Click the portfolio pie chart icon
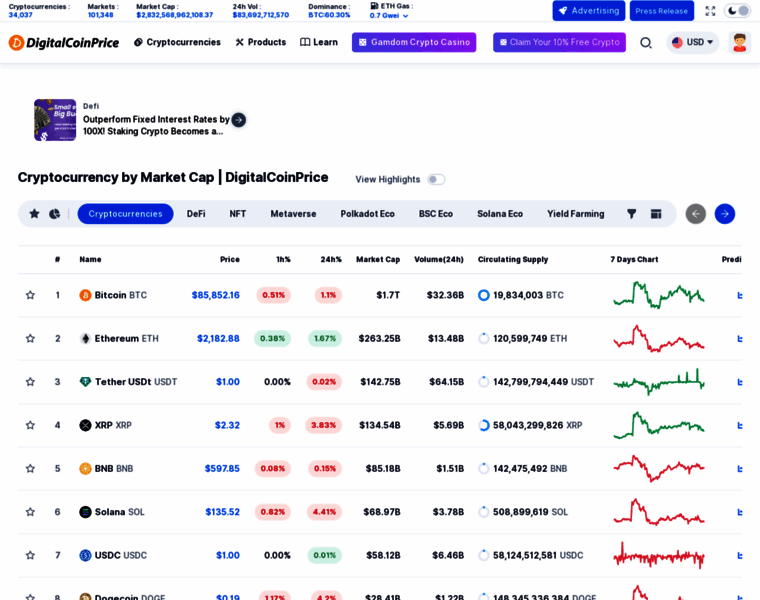760x600 pixels. point(55,214)
